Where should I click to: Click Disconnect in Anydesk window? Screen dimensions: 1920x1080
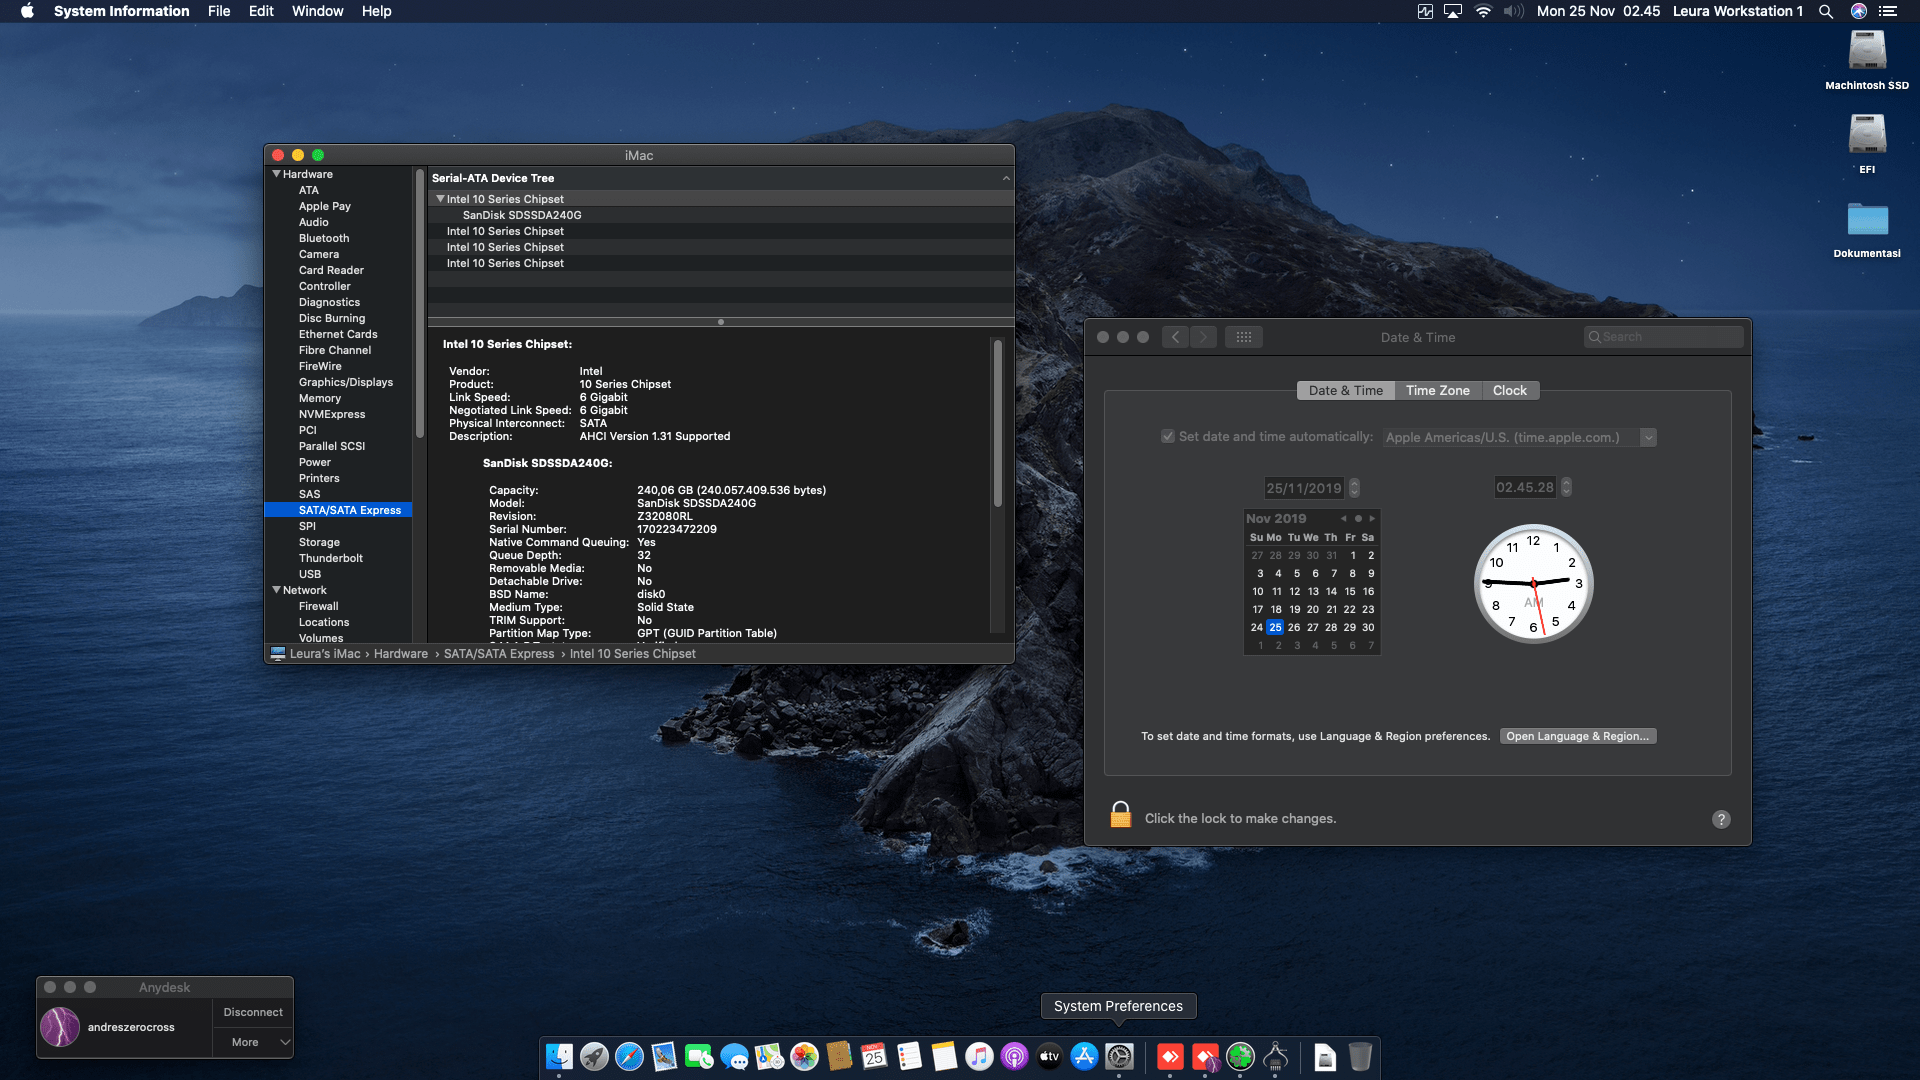point(253,1012)
